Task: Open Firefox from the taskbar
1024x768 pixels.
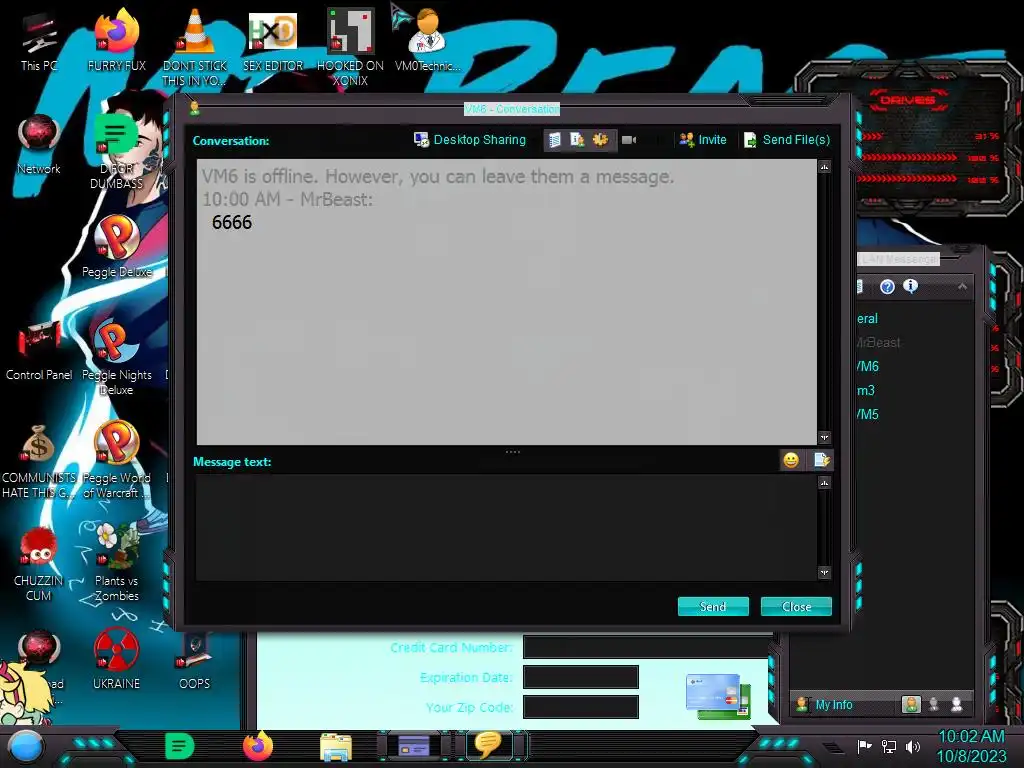Action: (x=258, y=746)
